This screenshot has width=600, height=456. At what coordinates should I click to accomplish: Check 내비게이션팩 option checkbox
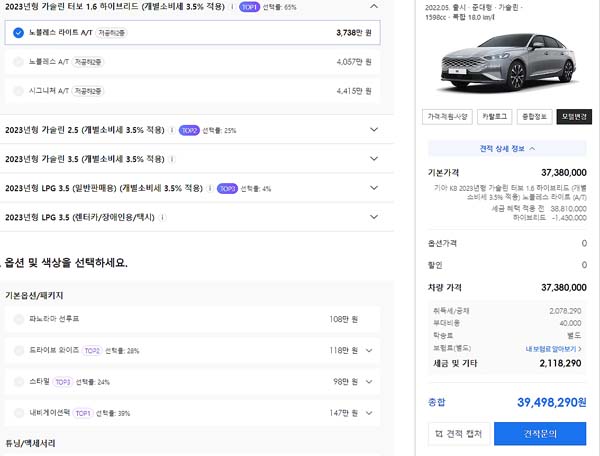click(18, 413)
